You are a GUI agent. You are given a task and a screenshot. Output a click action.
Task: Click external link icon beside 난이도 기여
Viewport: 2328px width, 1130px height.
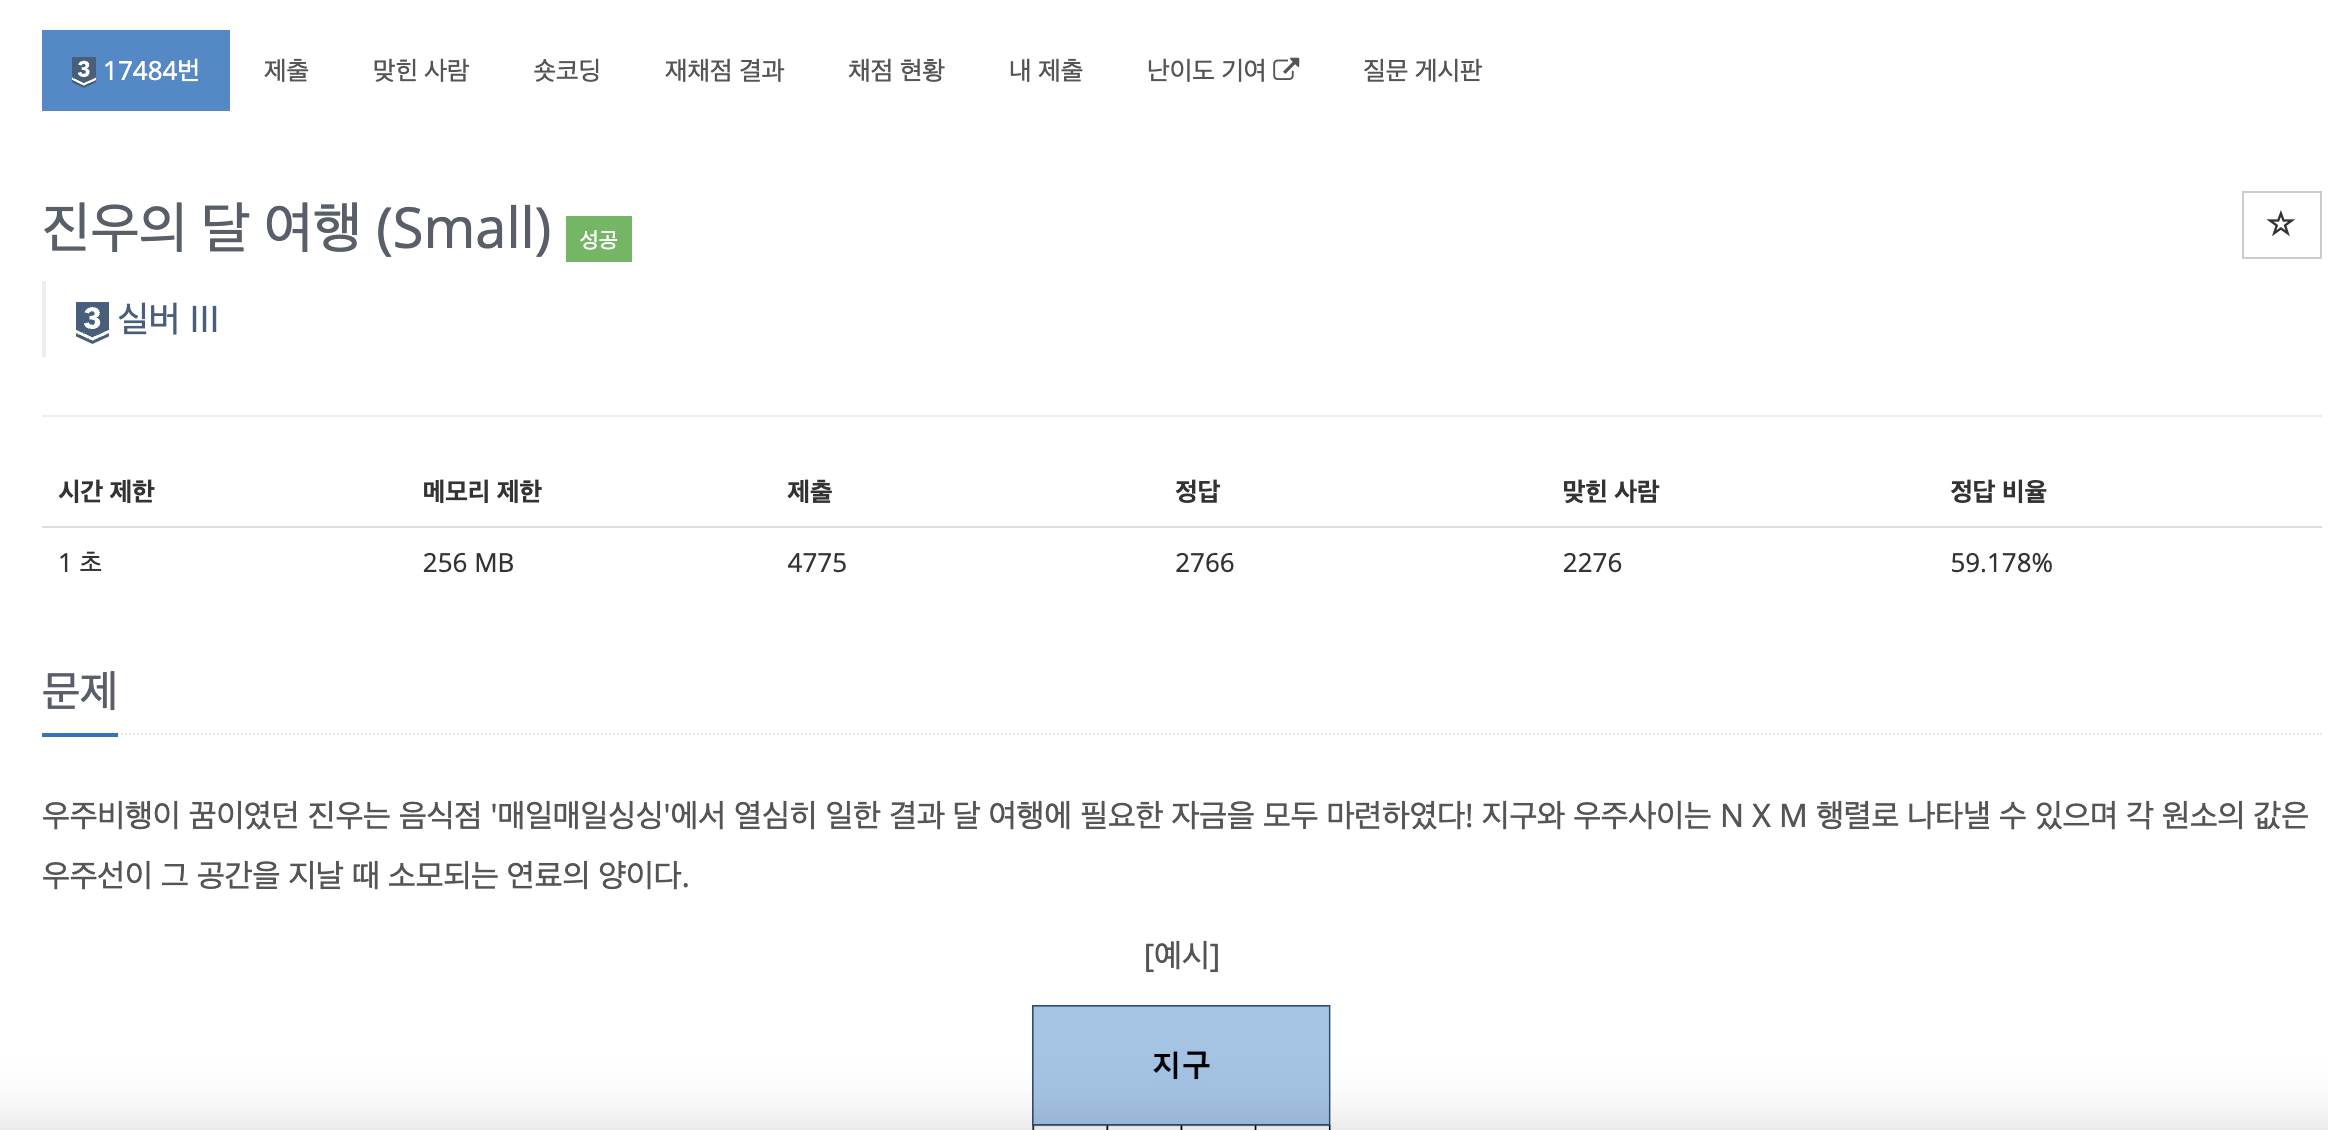[1286, 69]
